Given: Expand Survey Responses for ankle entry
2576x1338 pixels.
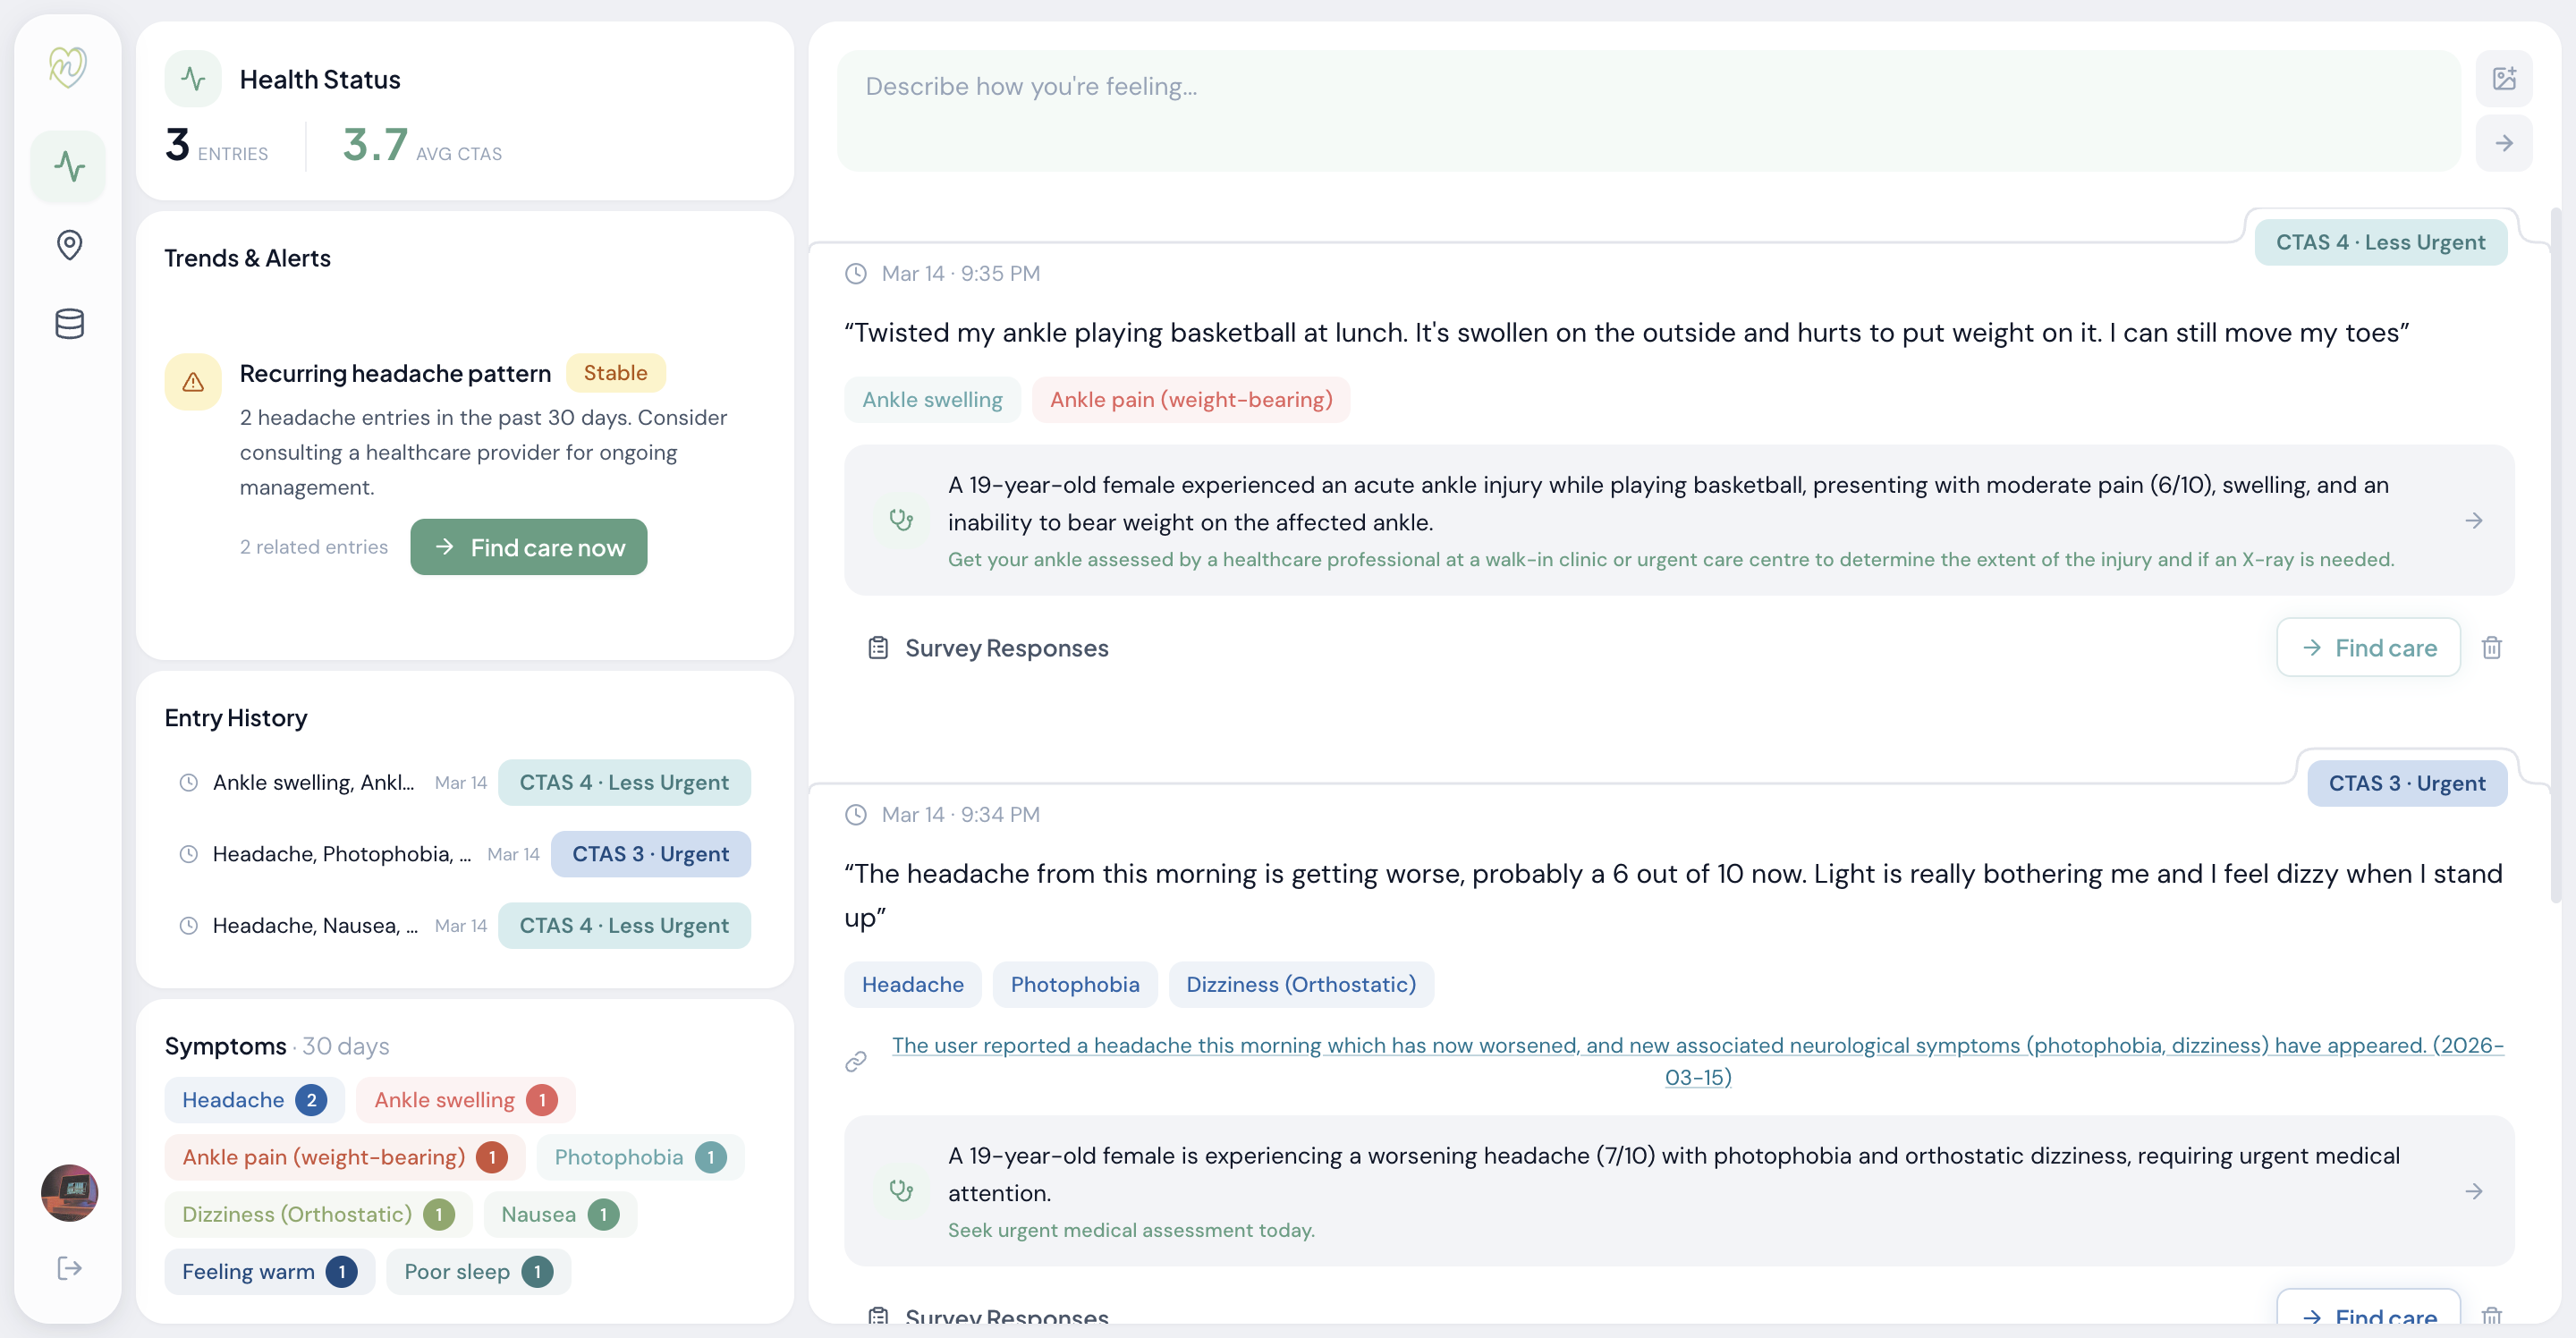Looking at the screenshot, I should click(x=1006, y=648).
